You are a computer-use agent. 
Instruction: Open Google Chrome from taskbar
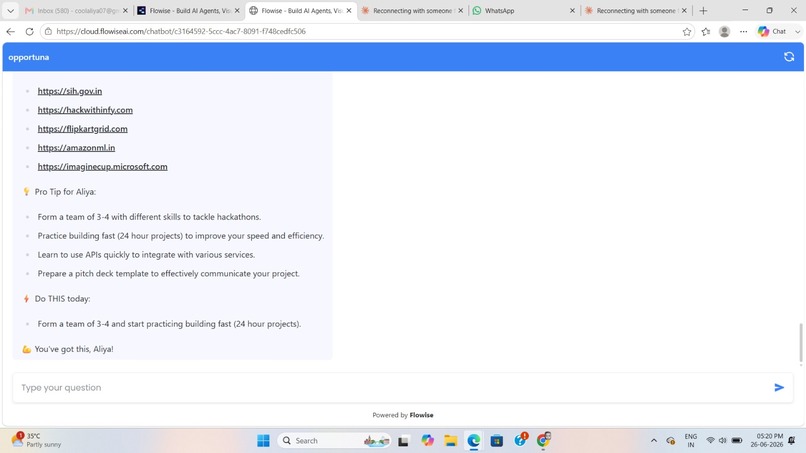[543, 441]
